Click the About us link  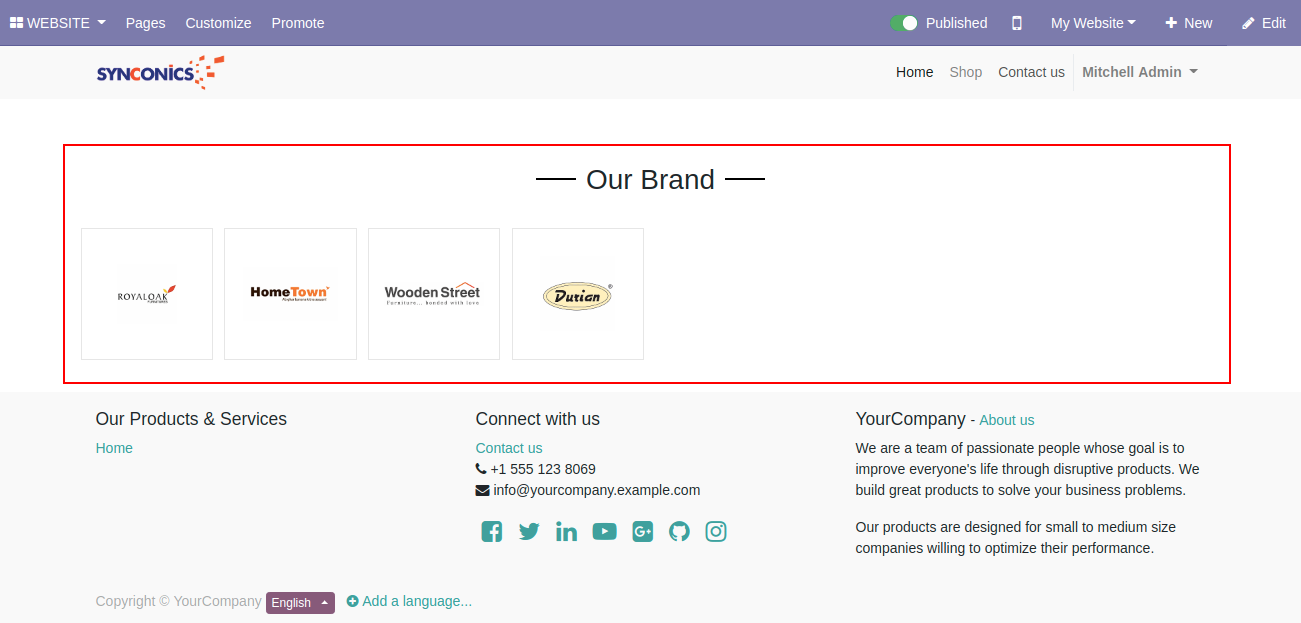1007,420
